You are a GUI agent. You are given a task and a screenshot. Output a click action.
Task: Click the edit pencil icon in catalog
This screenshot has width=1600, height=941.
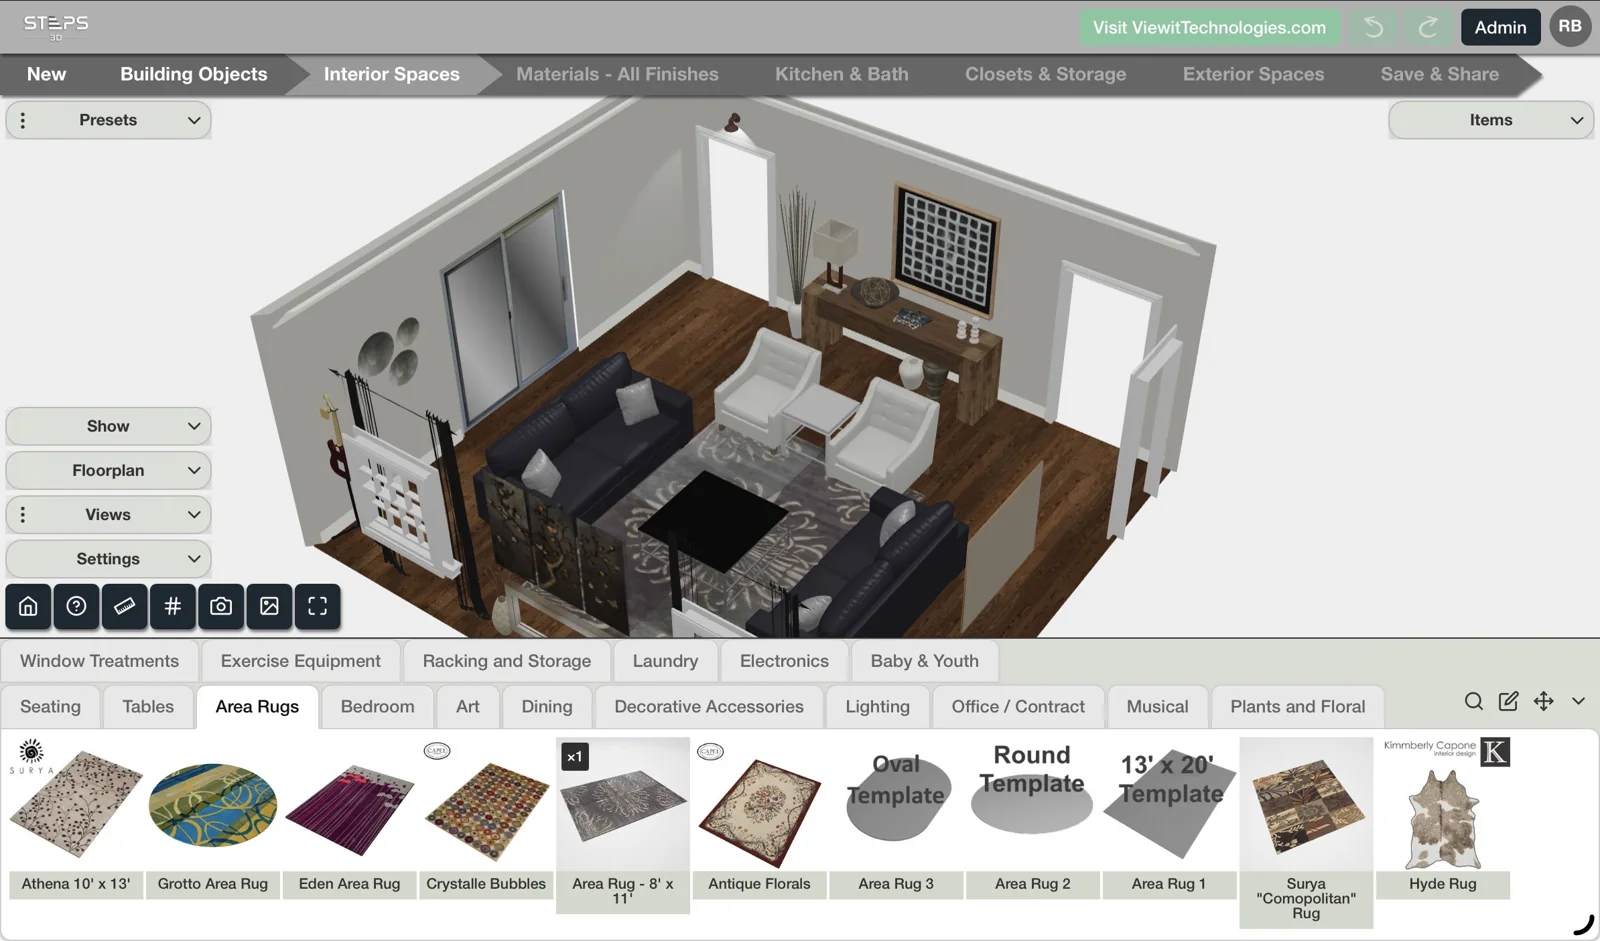(1509, 701)
